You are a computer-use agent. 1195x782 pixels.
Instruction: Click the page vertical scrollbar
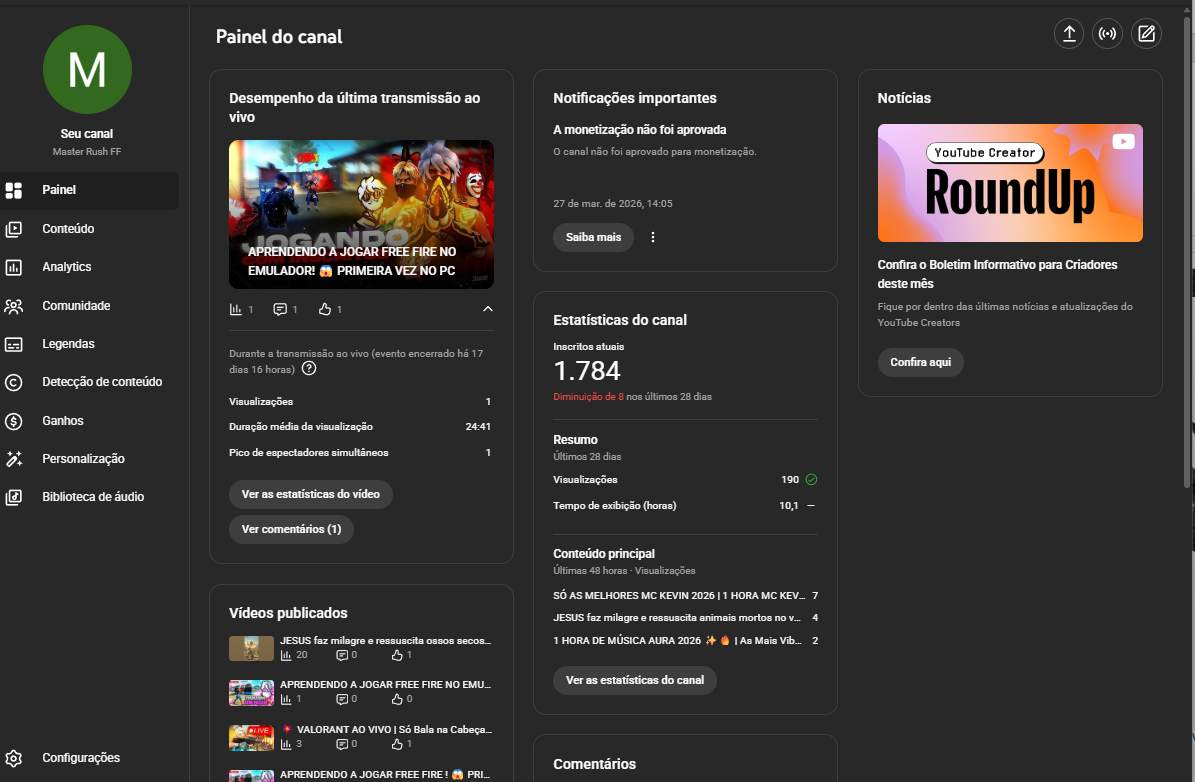(1187, 252)
